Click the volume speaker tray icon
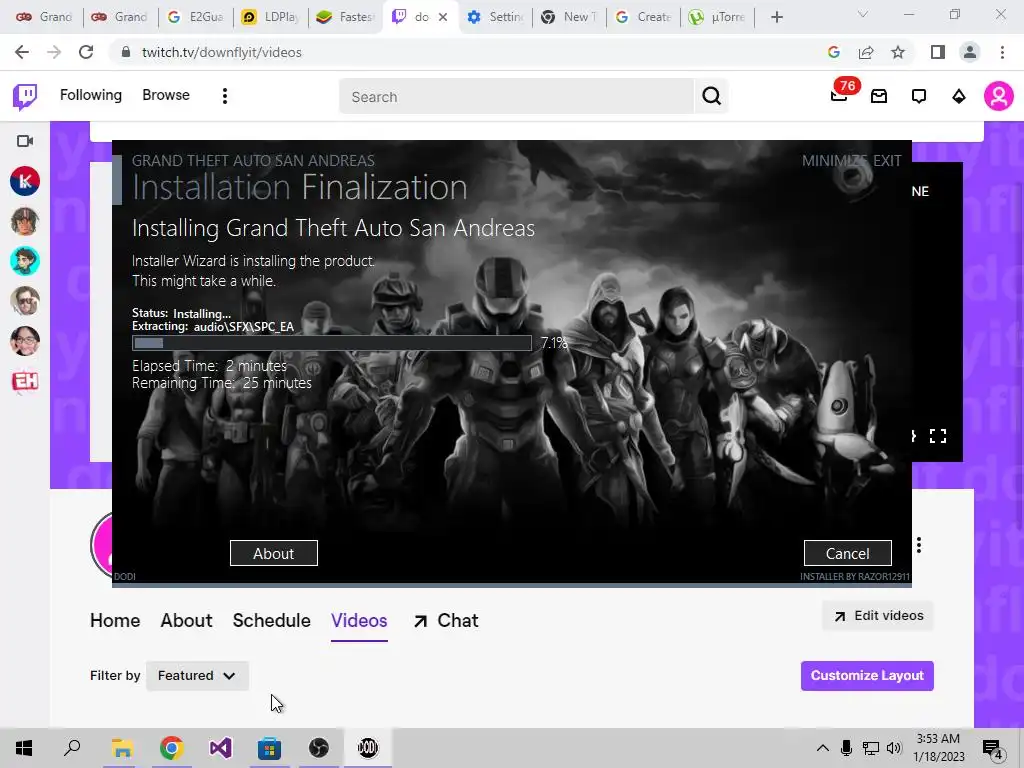The width and height of the screenshot is (1024, 768). (894, 748)
